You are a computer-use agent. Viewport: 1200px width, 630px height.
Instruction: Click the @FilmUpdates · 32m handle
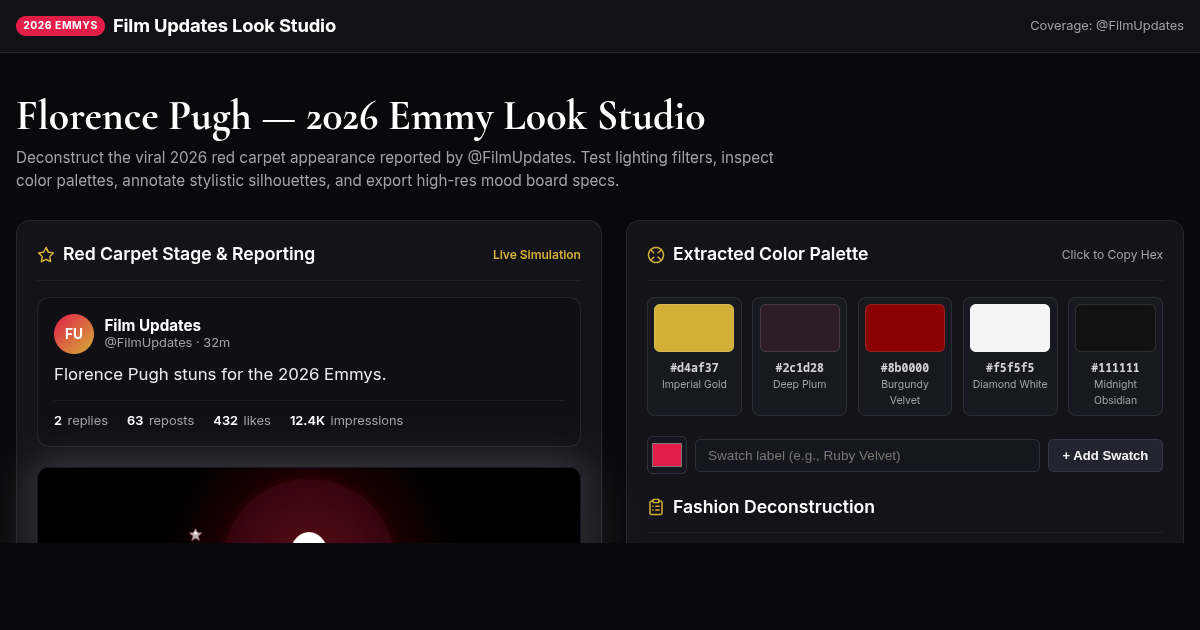(x=167, y=342)
